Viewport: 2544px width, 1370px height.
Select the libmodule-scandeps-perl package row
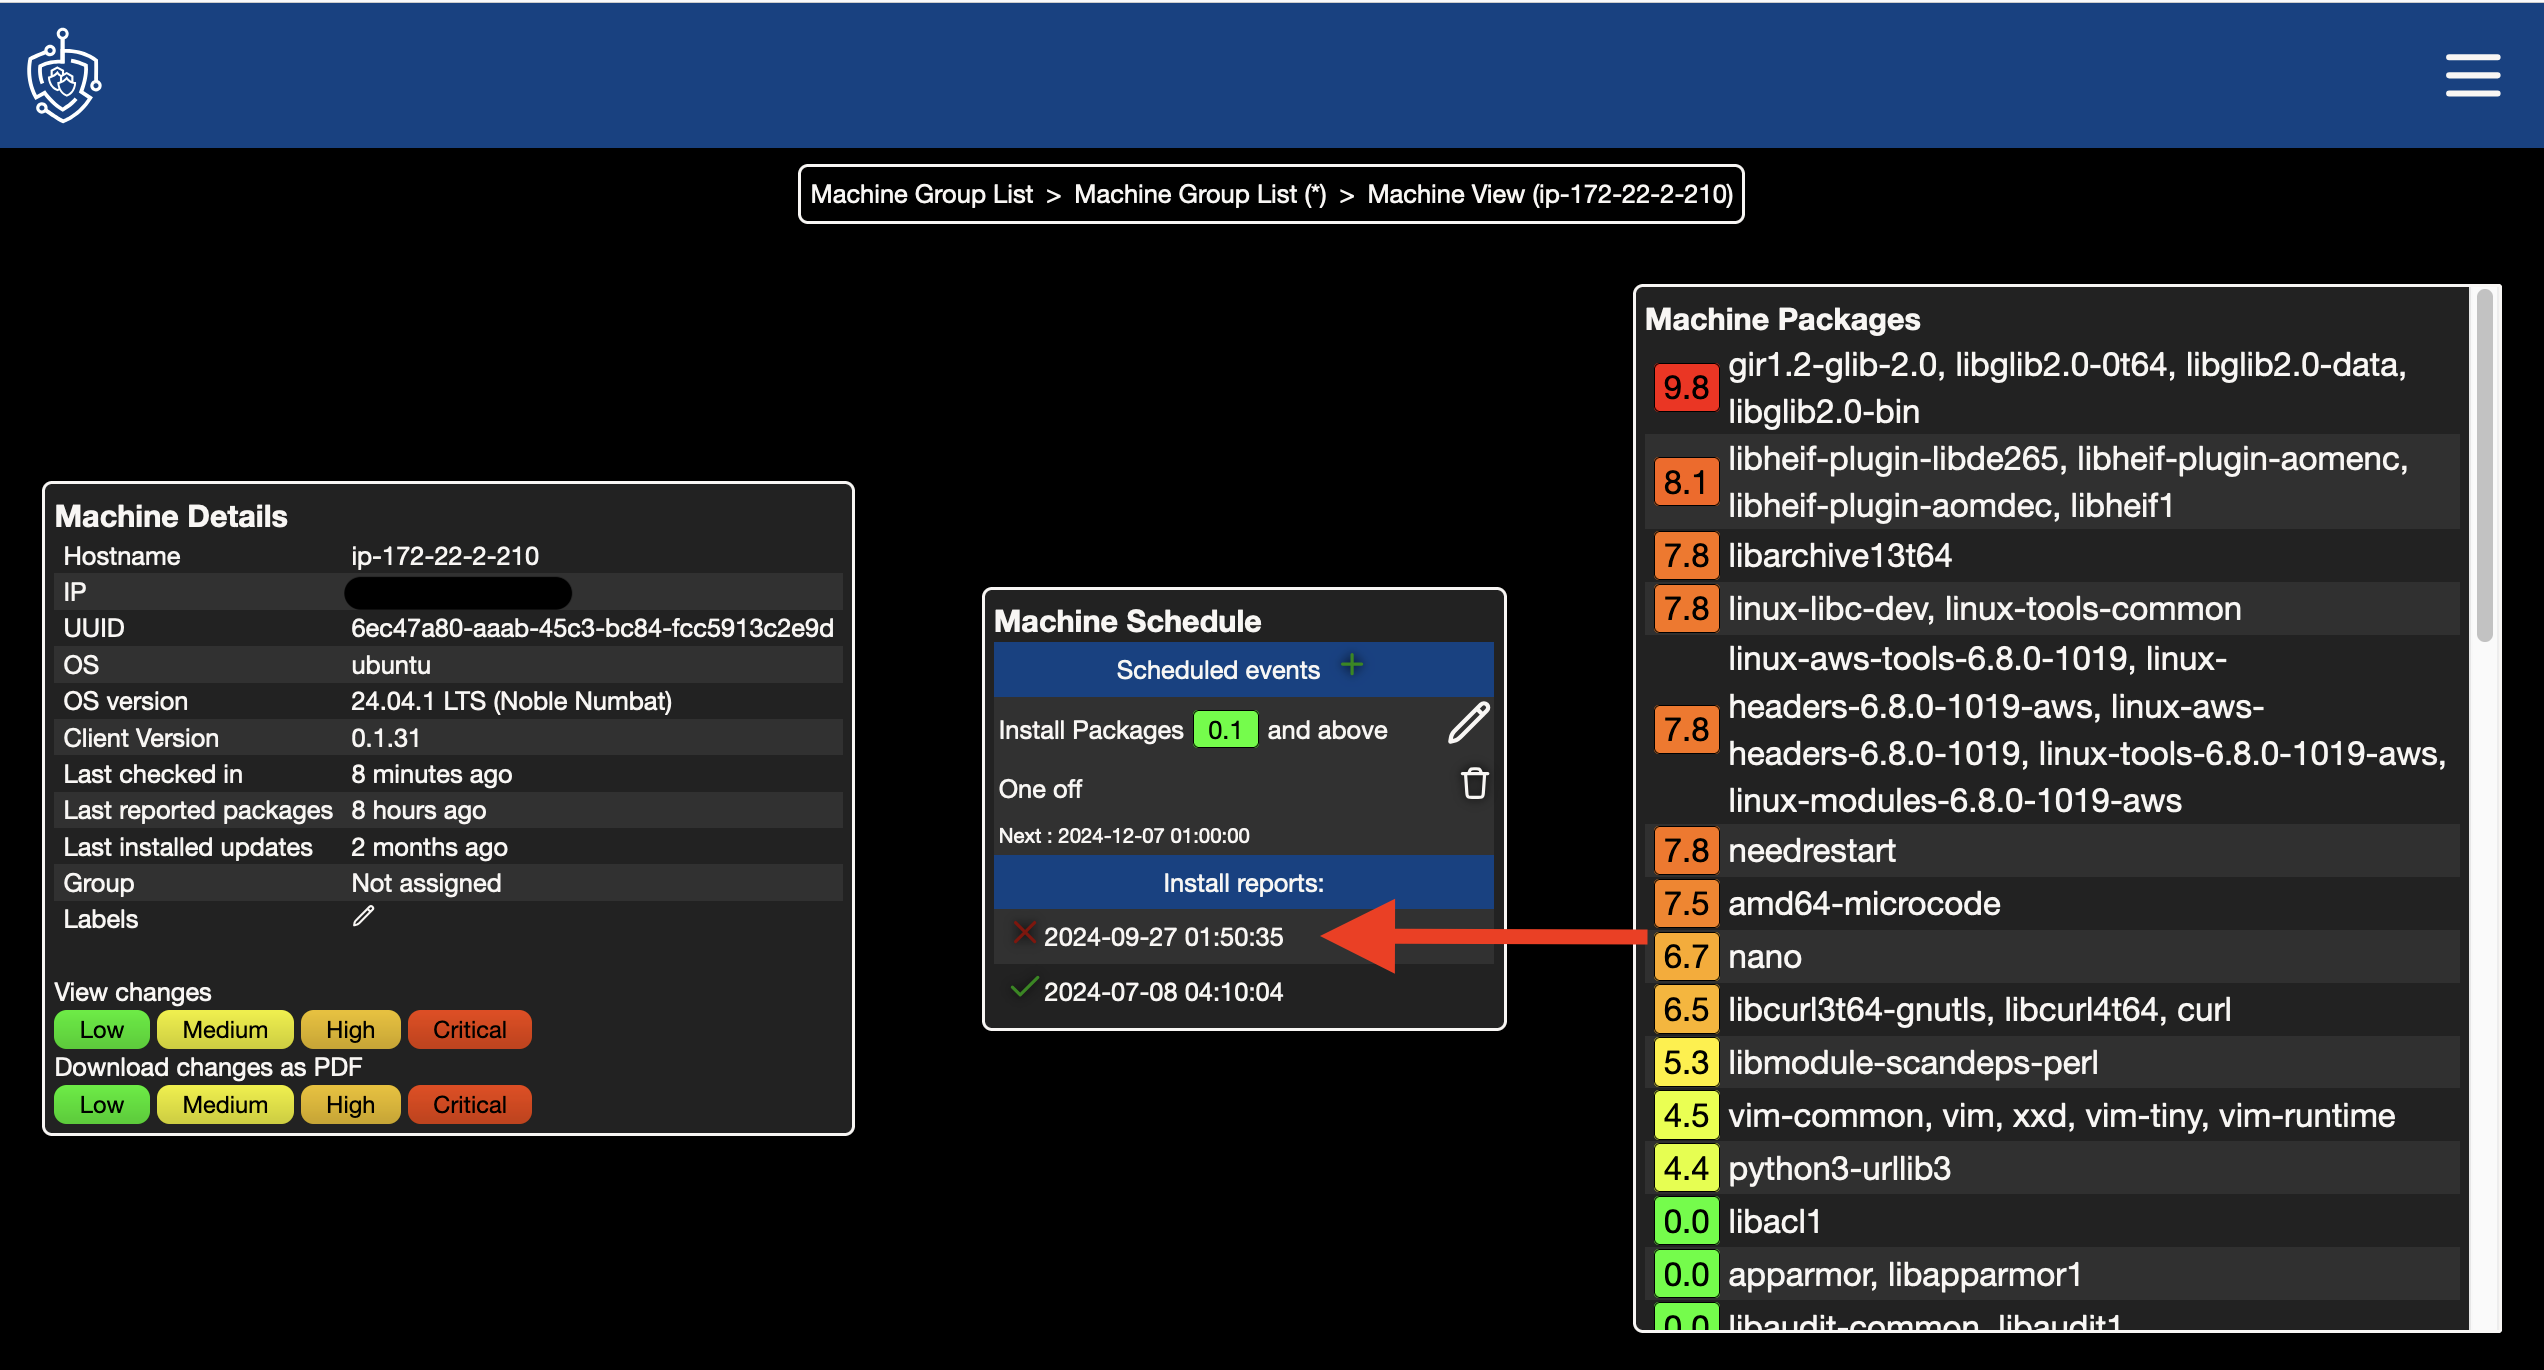(x=2052, y=1062)
